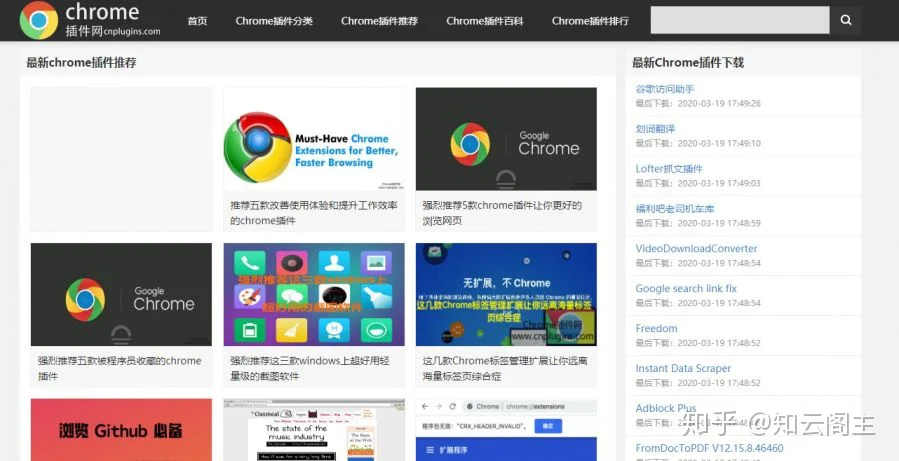Open the 无扩展，不Chrome thumbnail
Image resolution: width=899 pixels, height=461 pixels.
(506, 294)
